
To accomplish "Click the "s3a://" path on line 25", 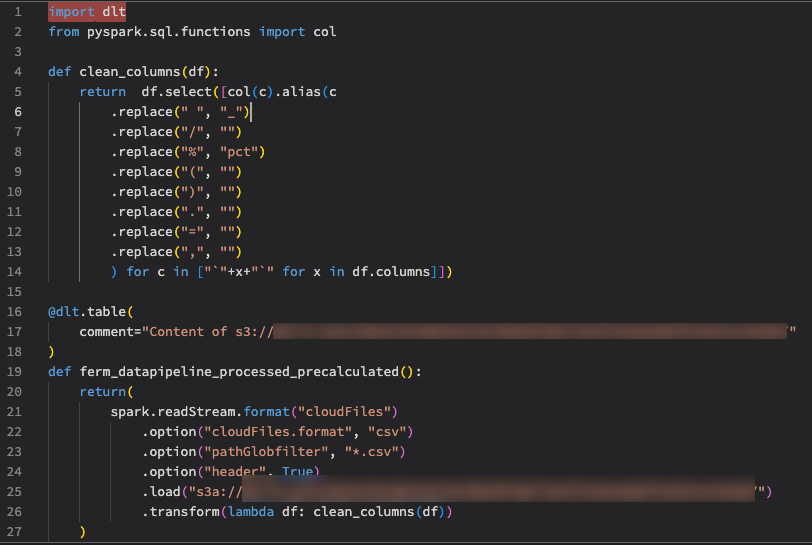I will pos(214,491).
